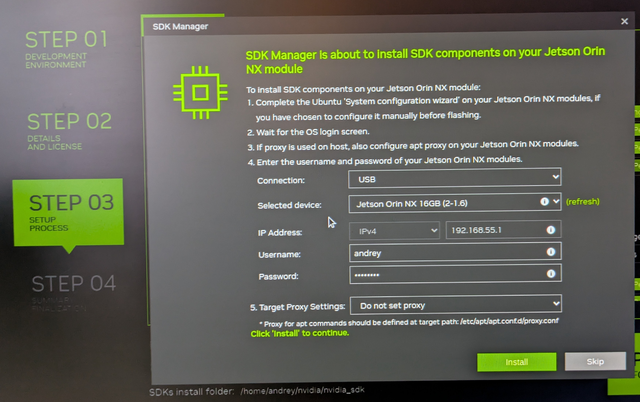The width and height of the screenshot is (640, 402).
Task: Click the info icon in Password field
Action: point(551,275)
